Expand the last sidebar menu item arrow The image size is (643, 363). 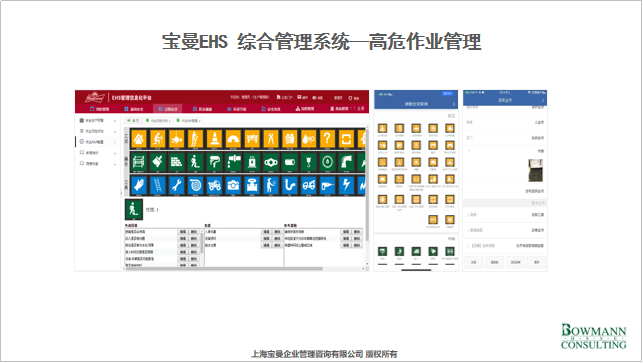click(x=115, y=164)
